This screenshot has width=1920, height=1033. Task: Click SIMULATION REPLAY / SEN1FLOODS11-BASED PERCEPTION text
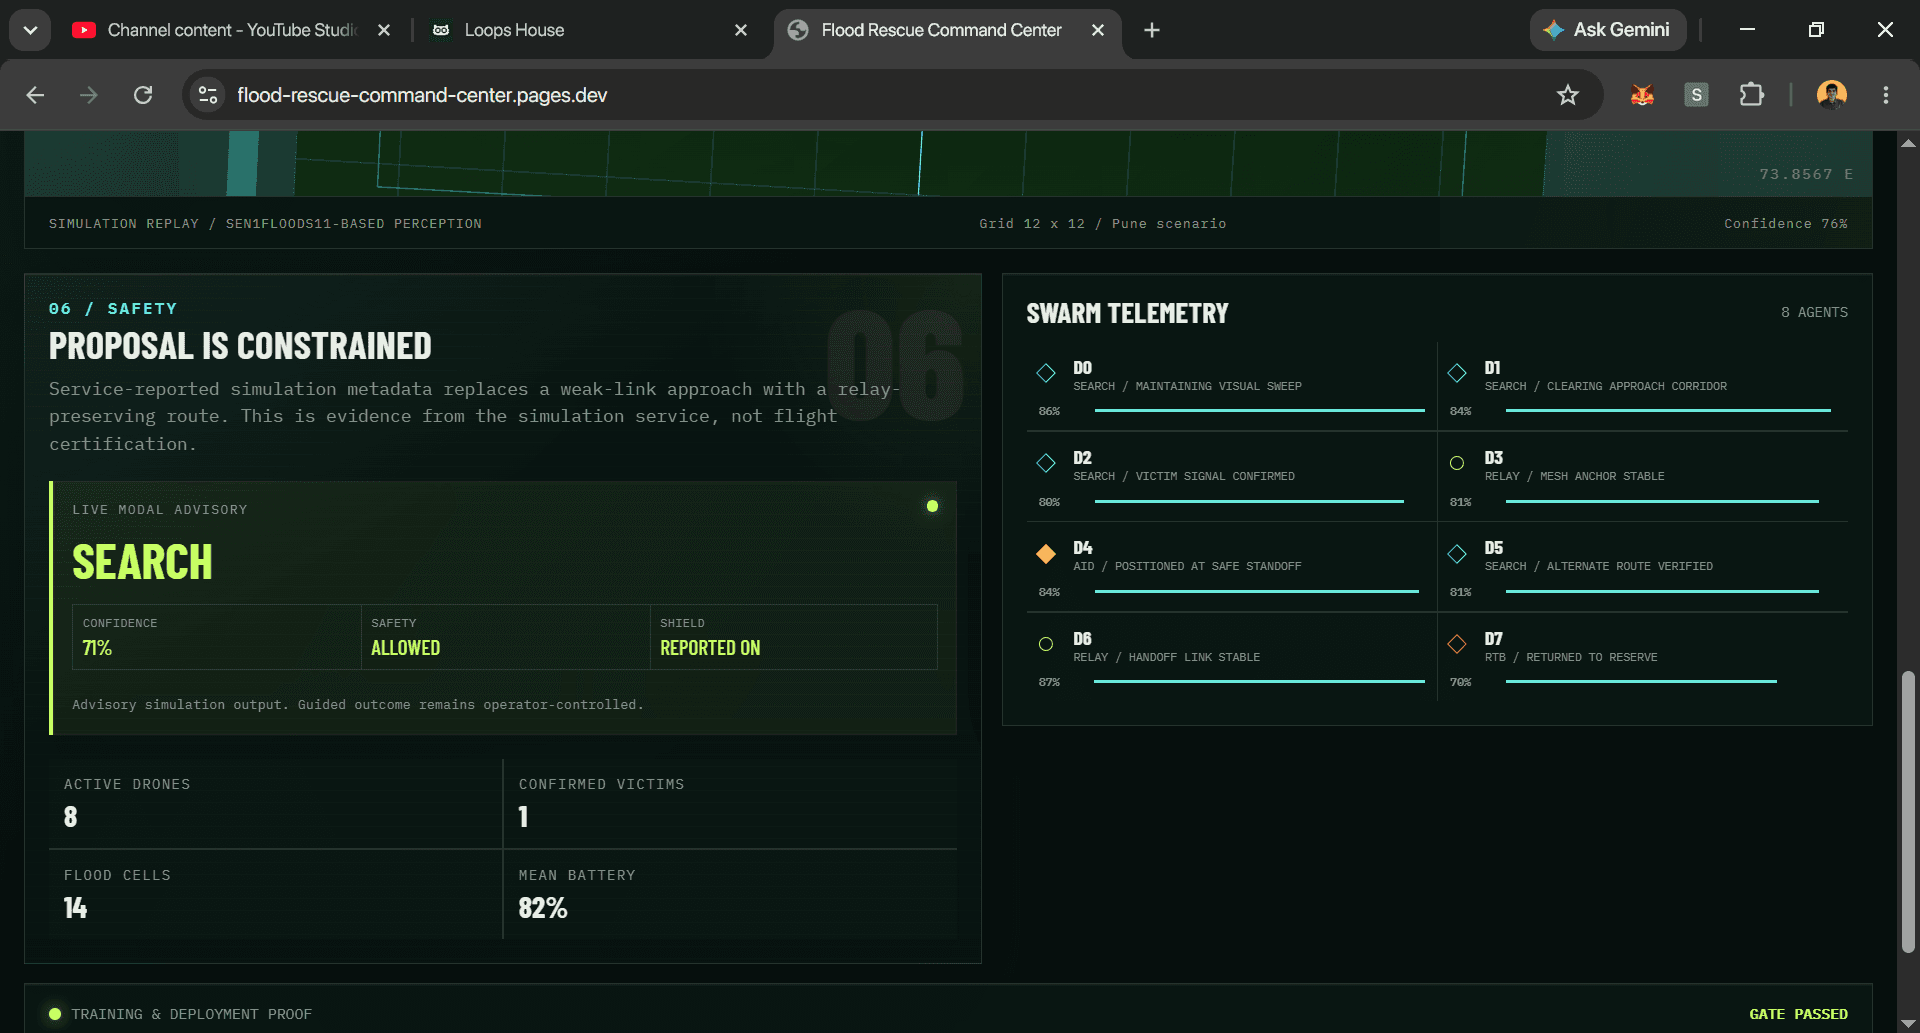coord(265,223)
